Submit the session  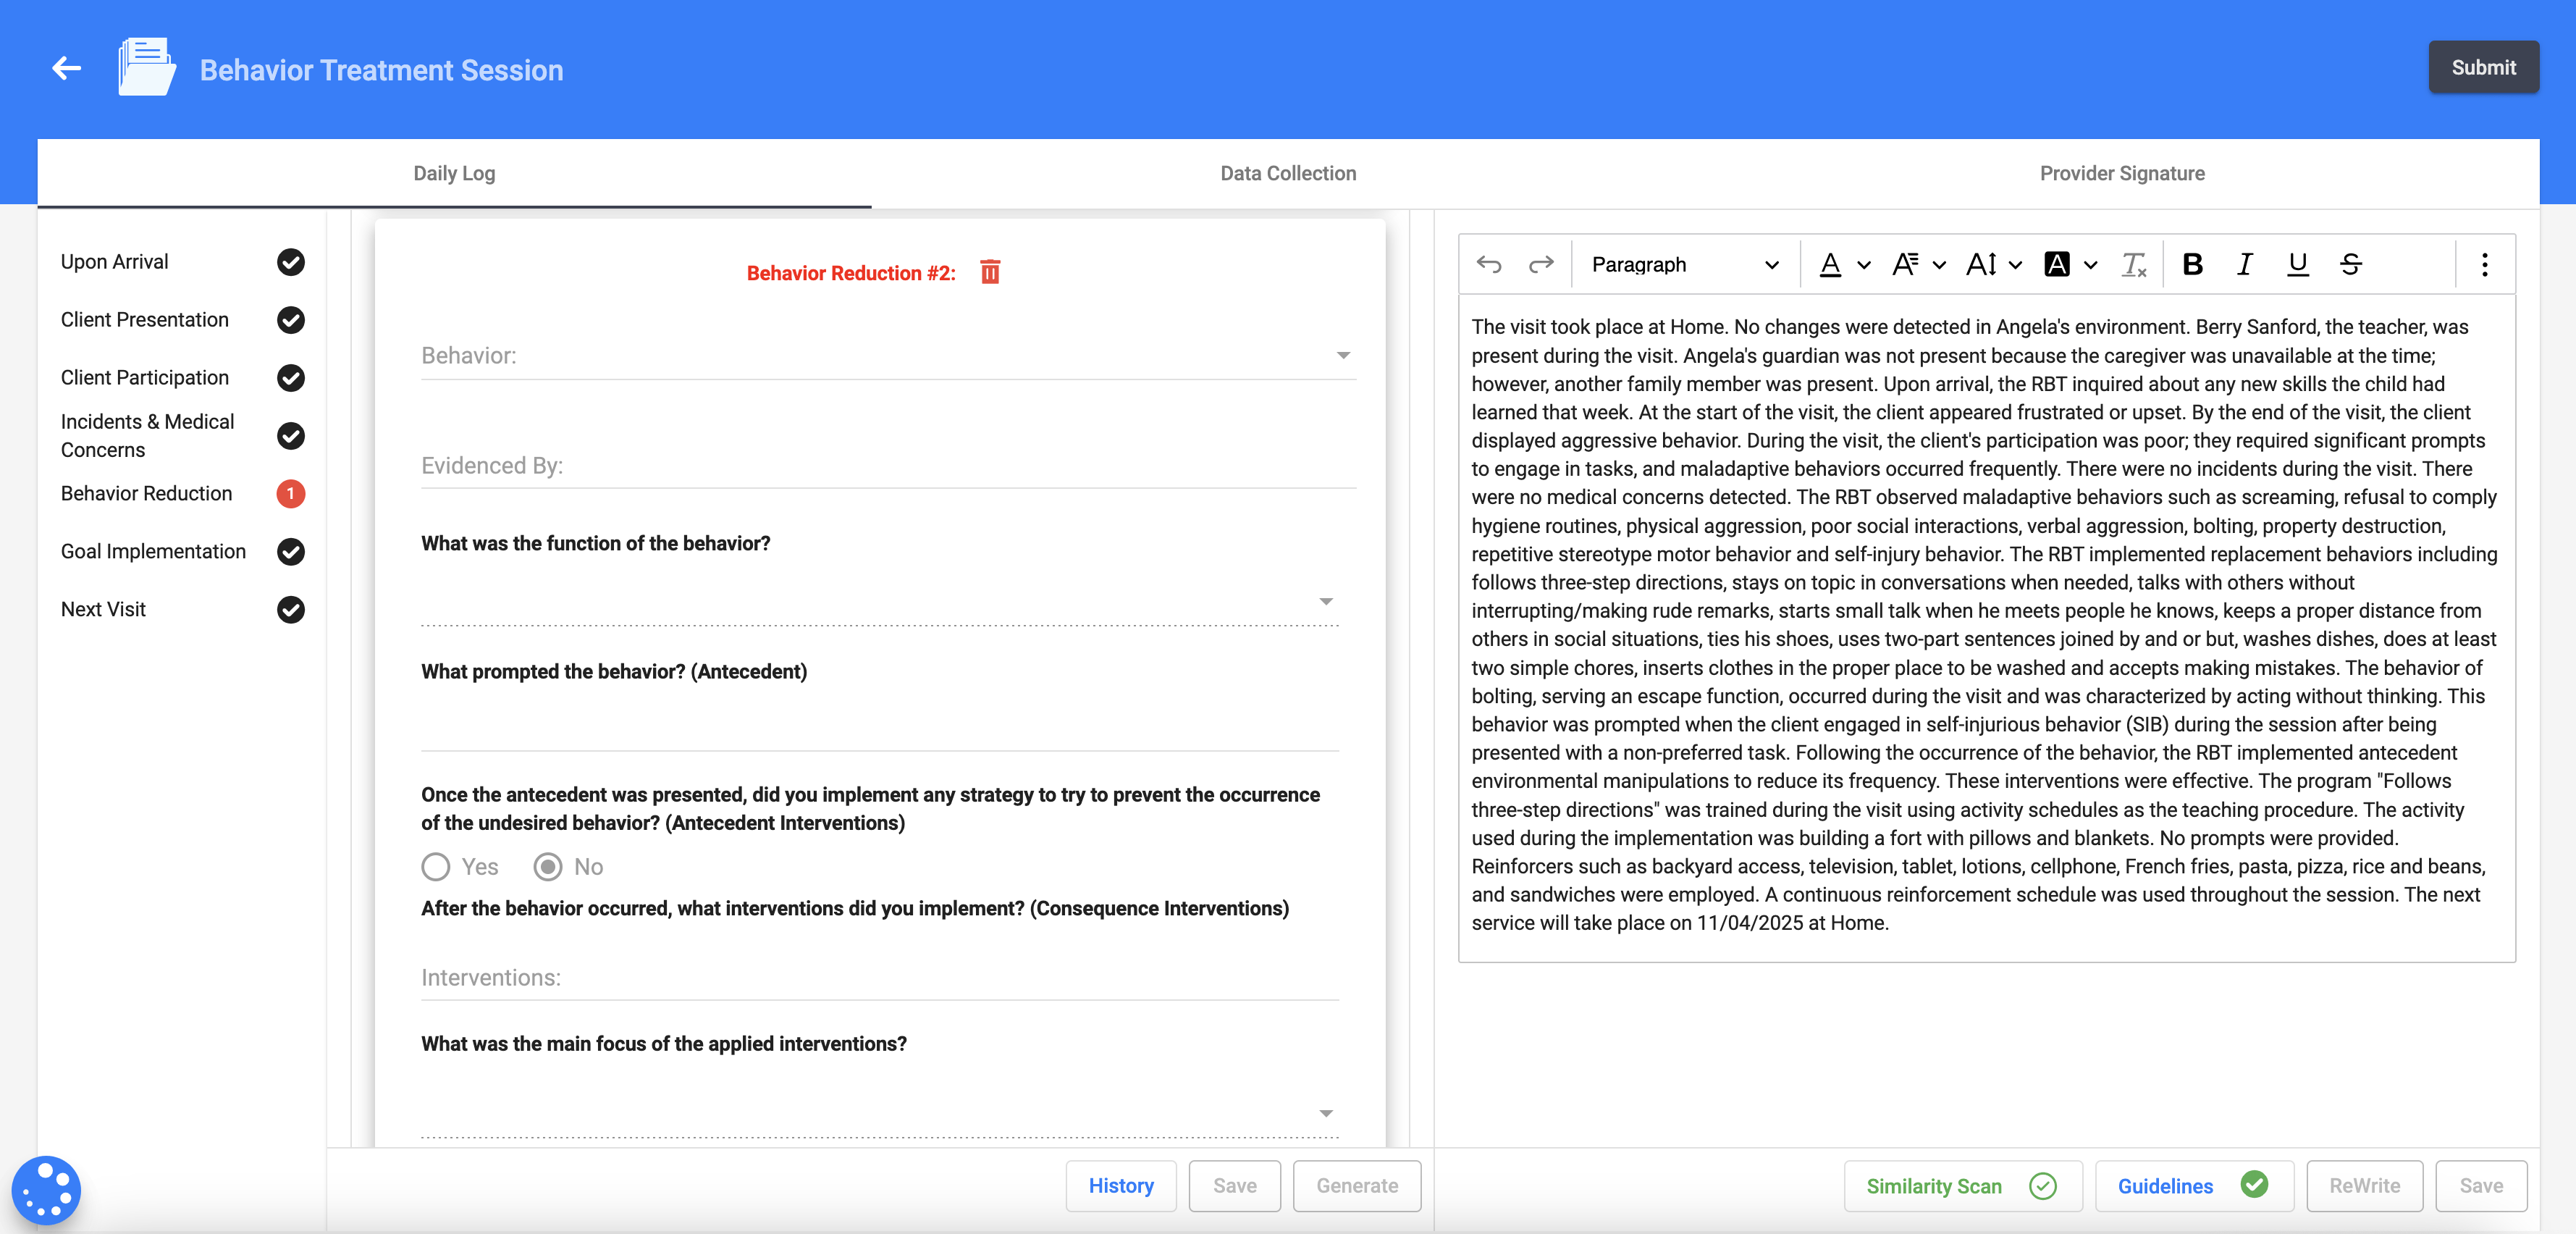(2483, 67)
